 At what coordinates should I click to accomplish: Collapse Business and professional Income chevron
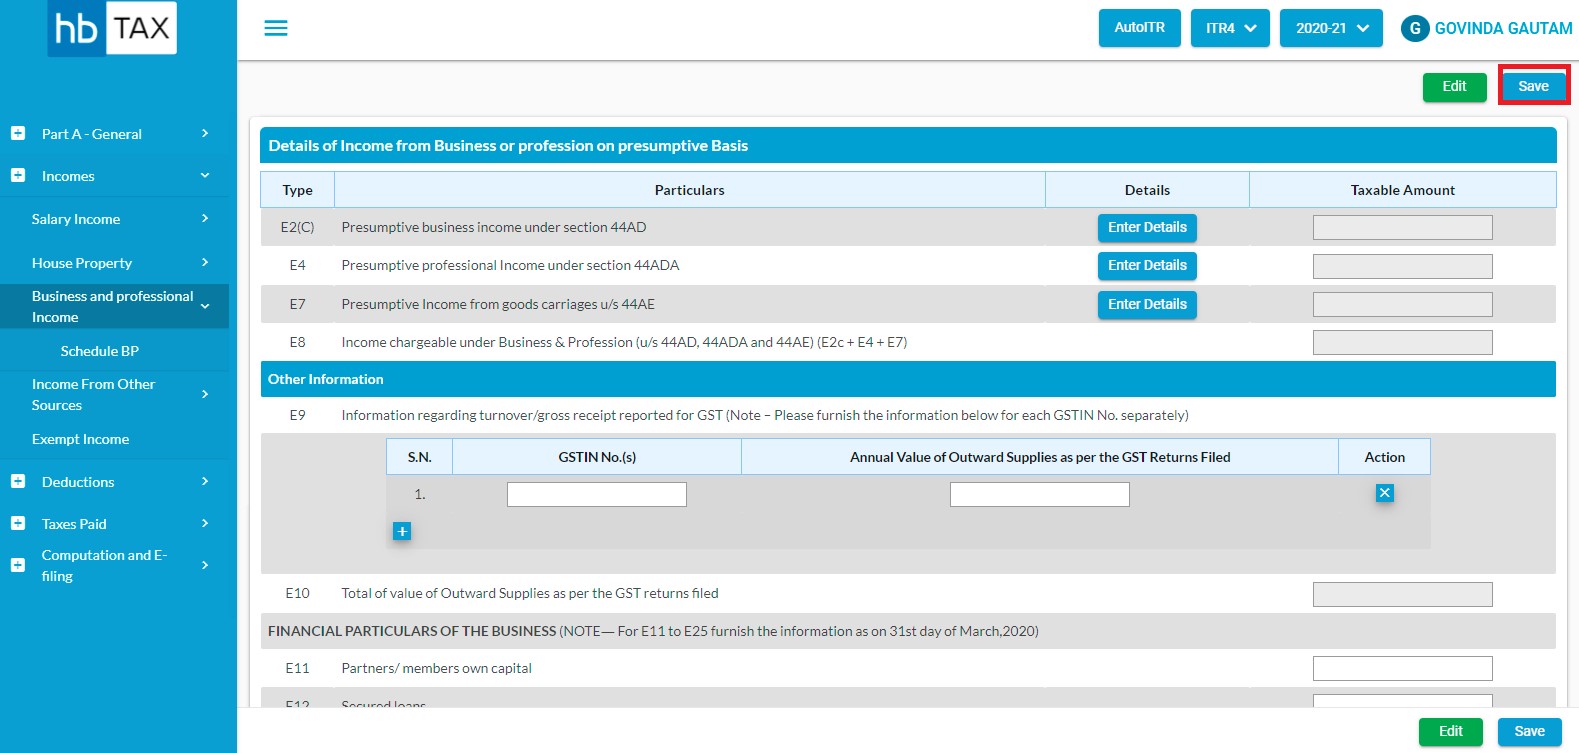[x=205, y=306]
